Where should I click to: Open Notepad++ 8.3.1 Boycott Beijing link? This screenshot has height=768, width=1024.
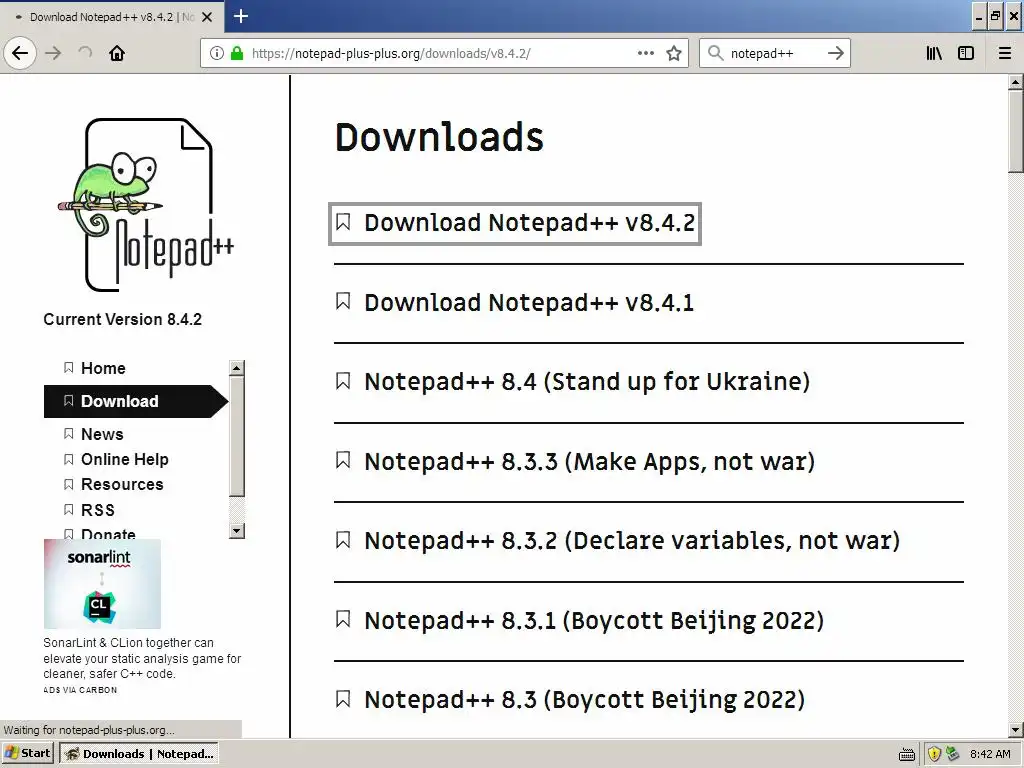tap(594, 620)
